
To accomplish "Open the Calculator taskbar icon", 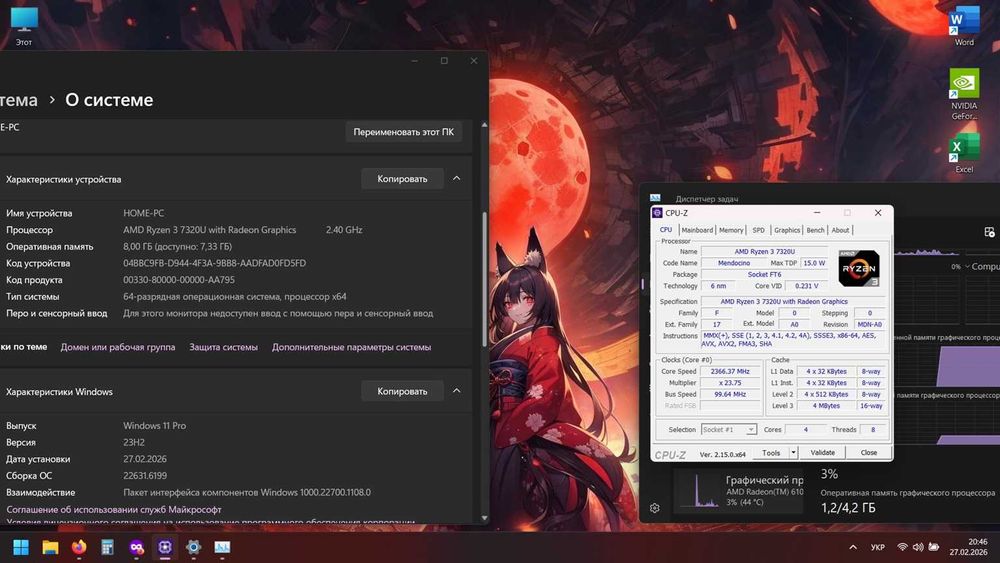I will click(x=108, y=547).
